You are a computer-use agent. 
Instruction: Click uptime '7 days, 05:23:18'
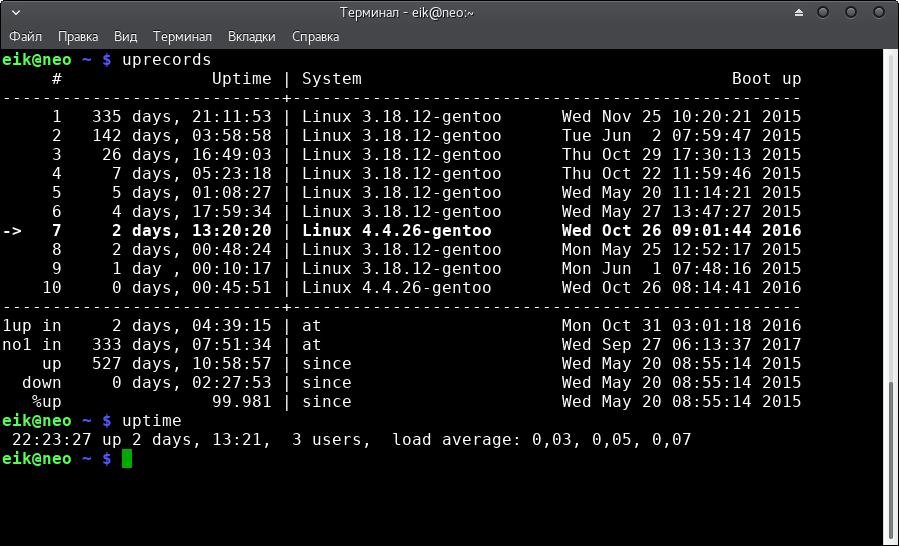tap(191, 174)
